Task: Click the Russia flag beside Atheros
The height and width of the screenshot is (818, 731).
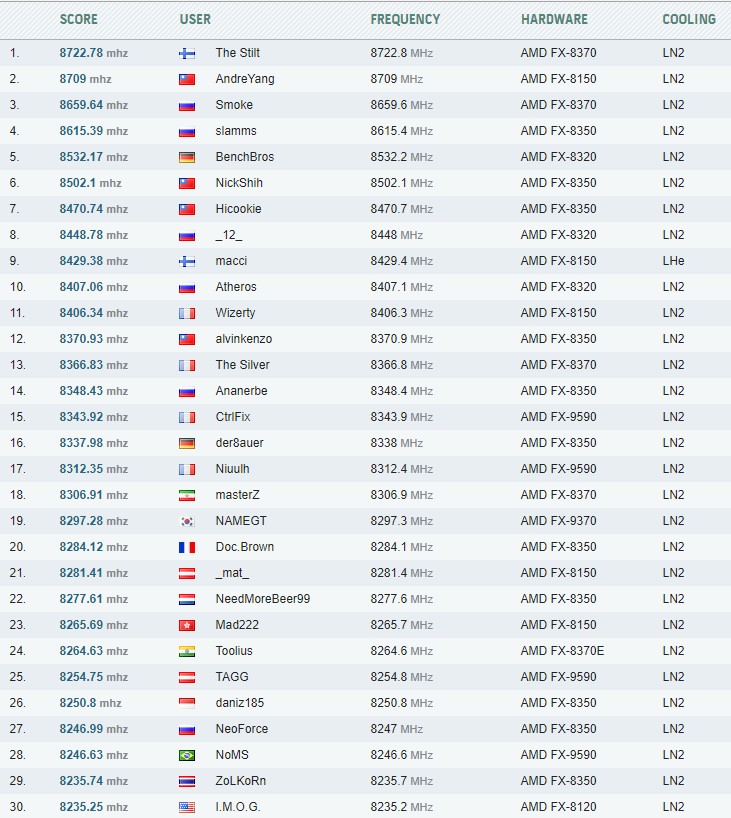Action: click(187, 287)
